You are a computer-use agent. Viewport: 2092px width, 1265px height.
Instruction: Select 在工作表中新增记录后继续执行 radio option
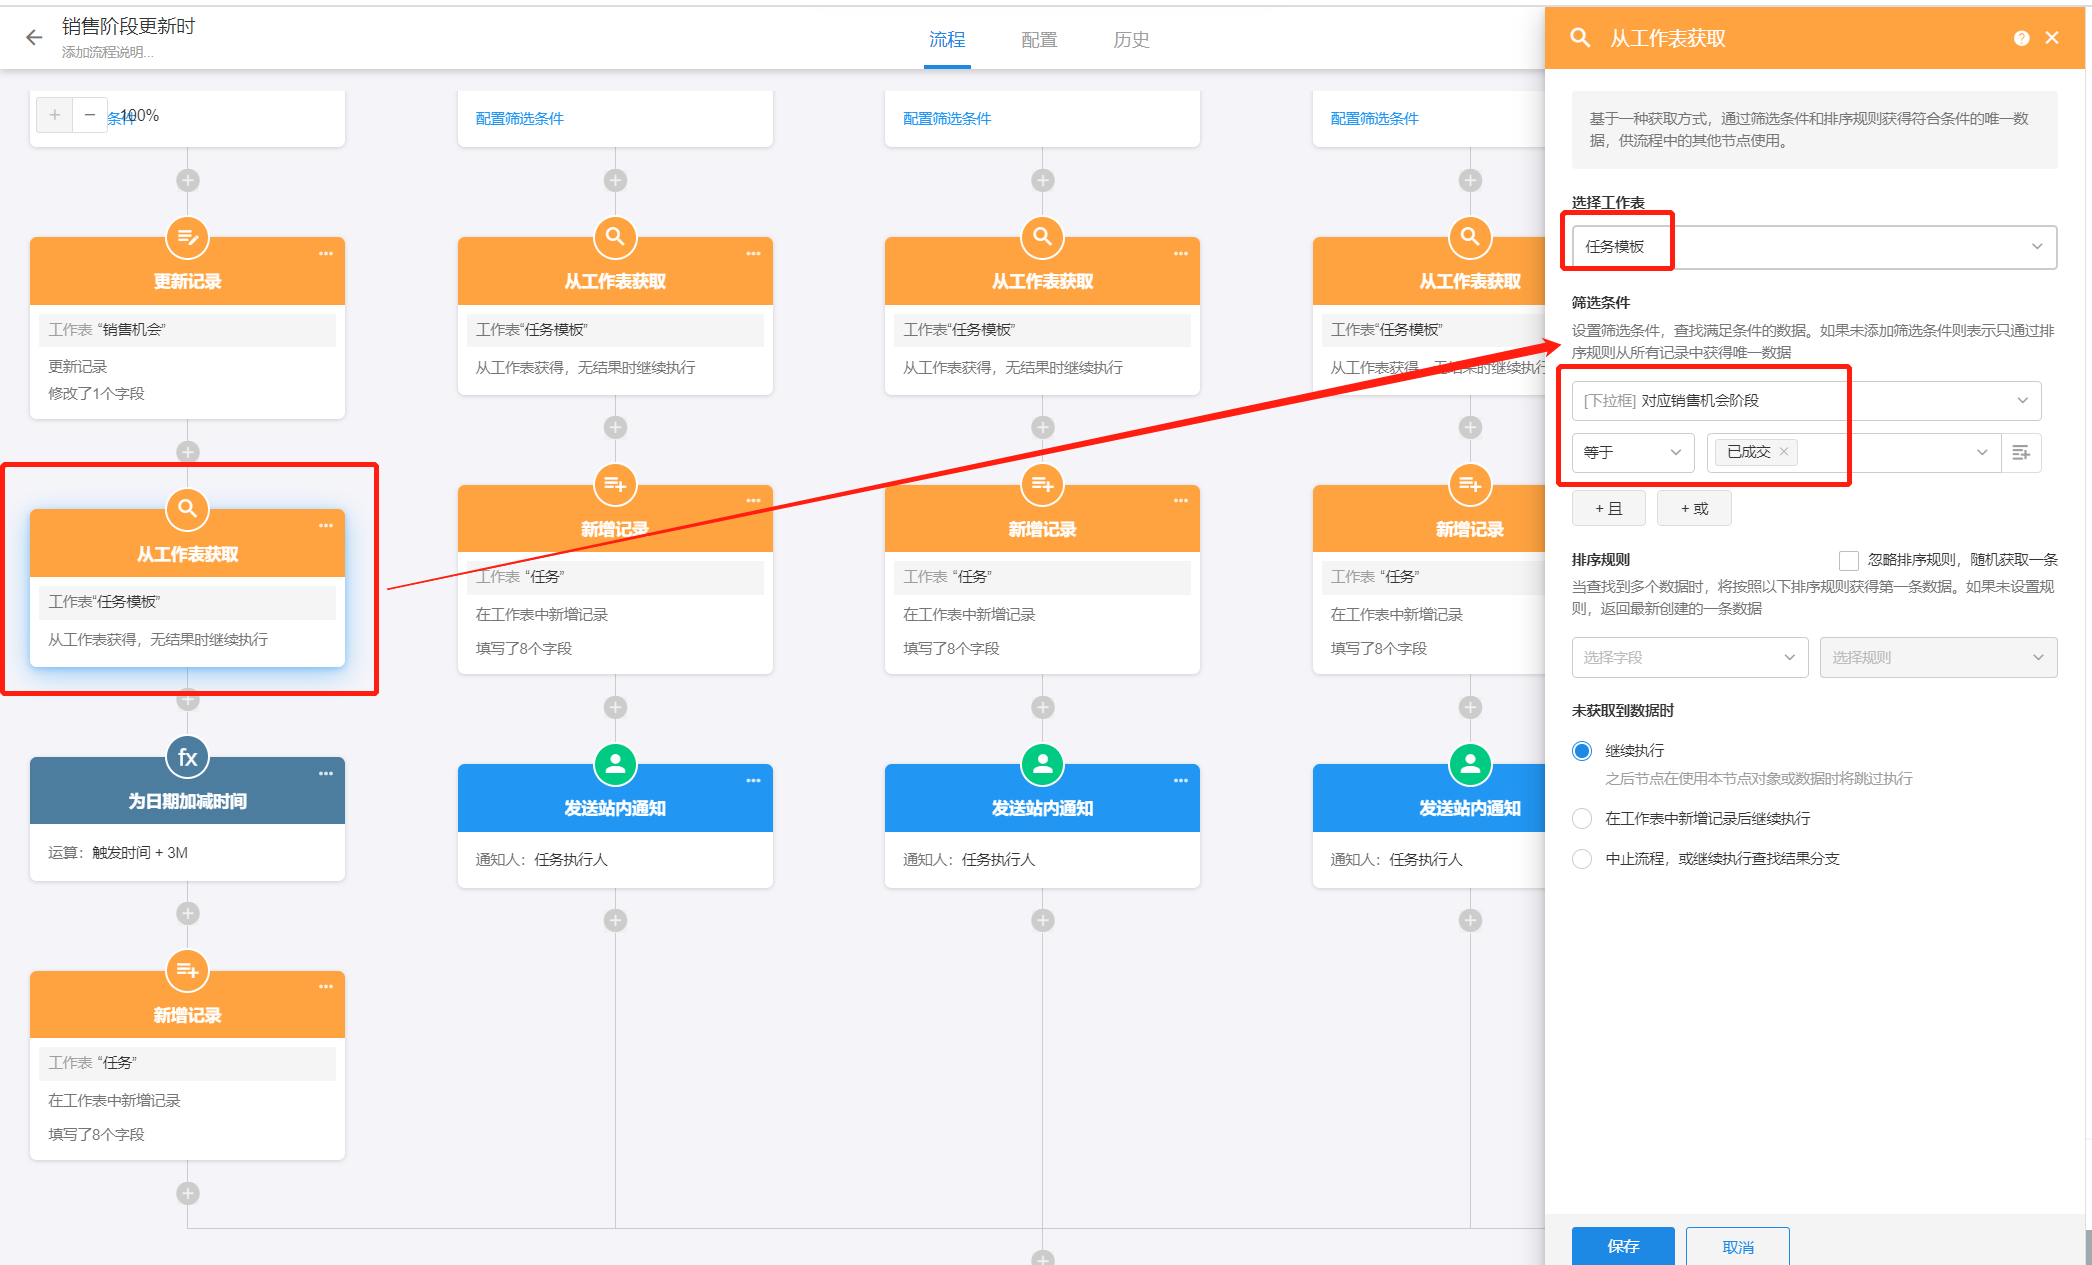pos(1582,819)
